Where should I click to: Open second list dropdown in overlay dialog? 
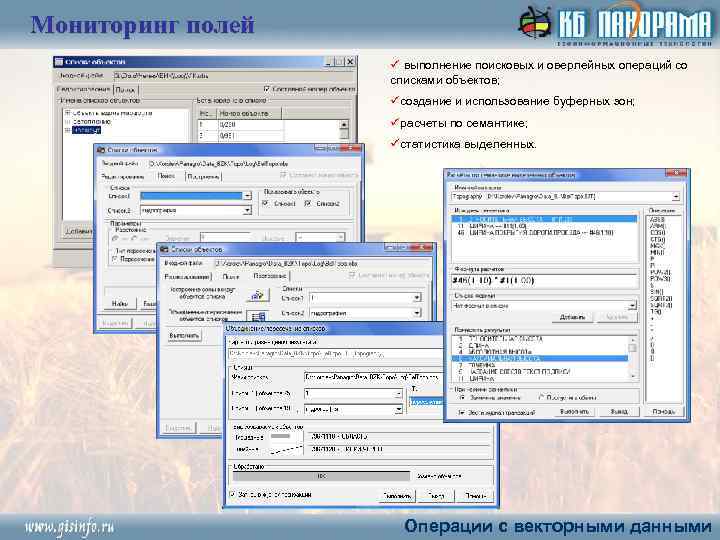click(398, 409)
